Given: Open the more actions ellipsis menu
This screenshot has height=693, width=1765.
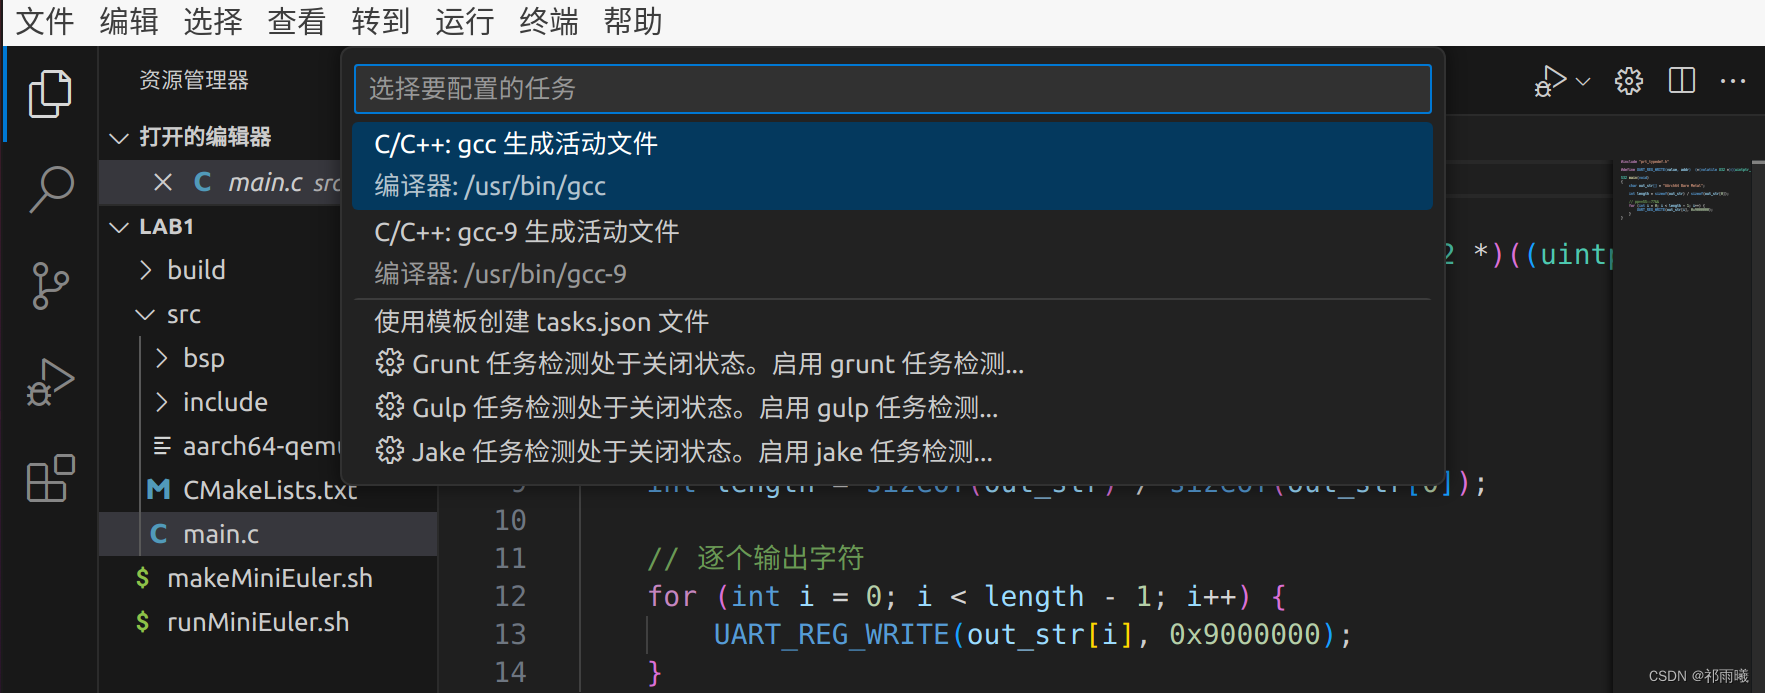Looking at the screenshot, I should pos(1733,81).
